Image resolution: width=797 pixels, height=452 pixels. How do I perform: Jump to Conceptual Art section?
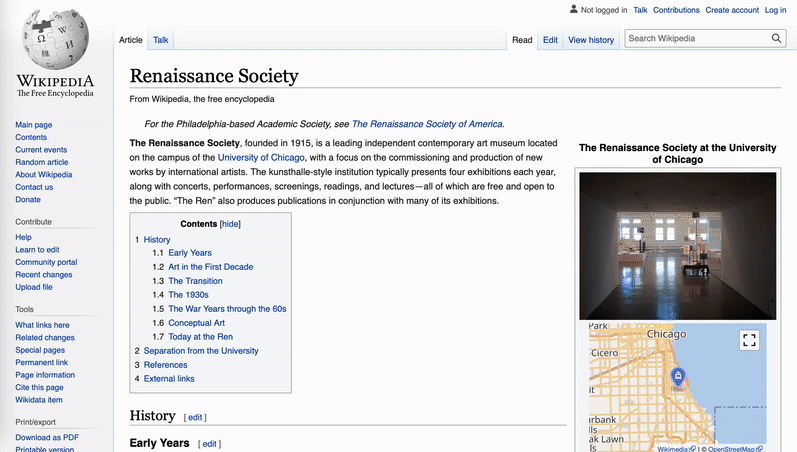tap(196, 323)
